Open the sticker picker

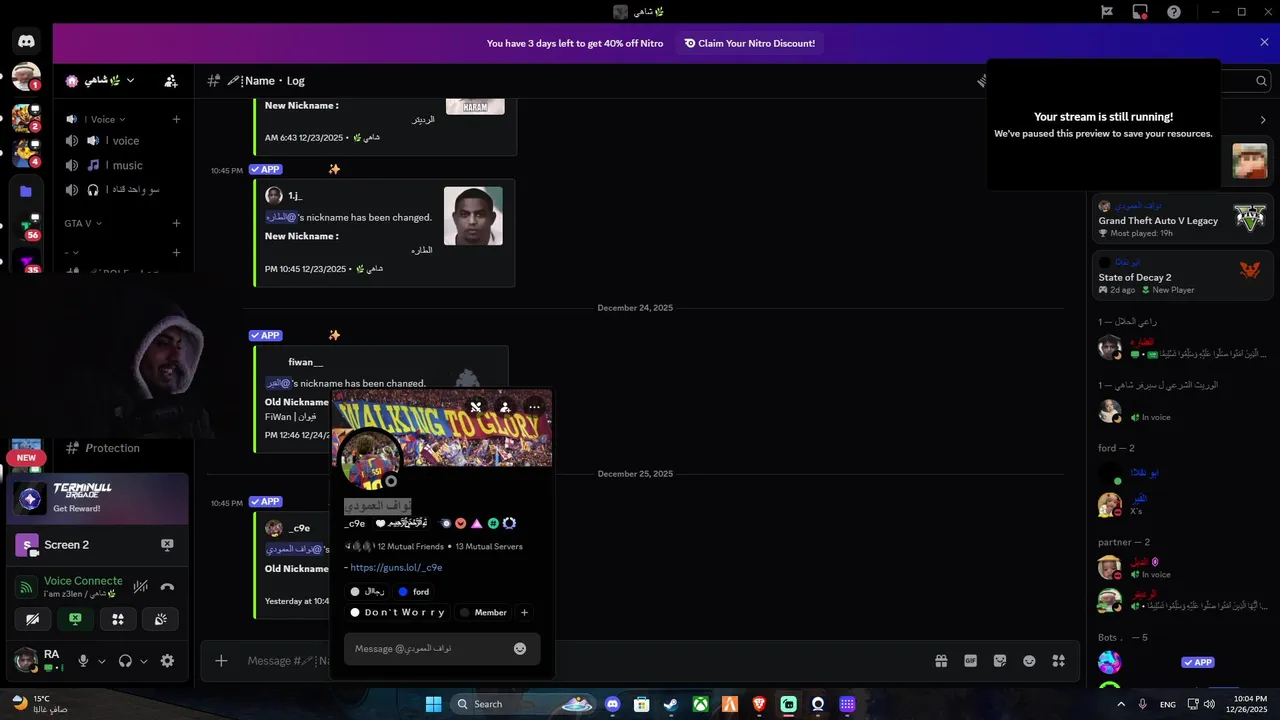(x=999, y=661)
